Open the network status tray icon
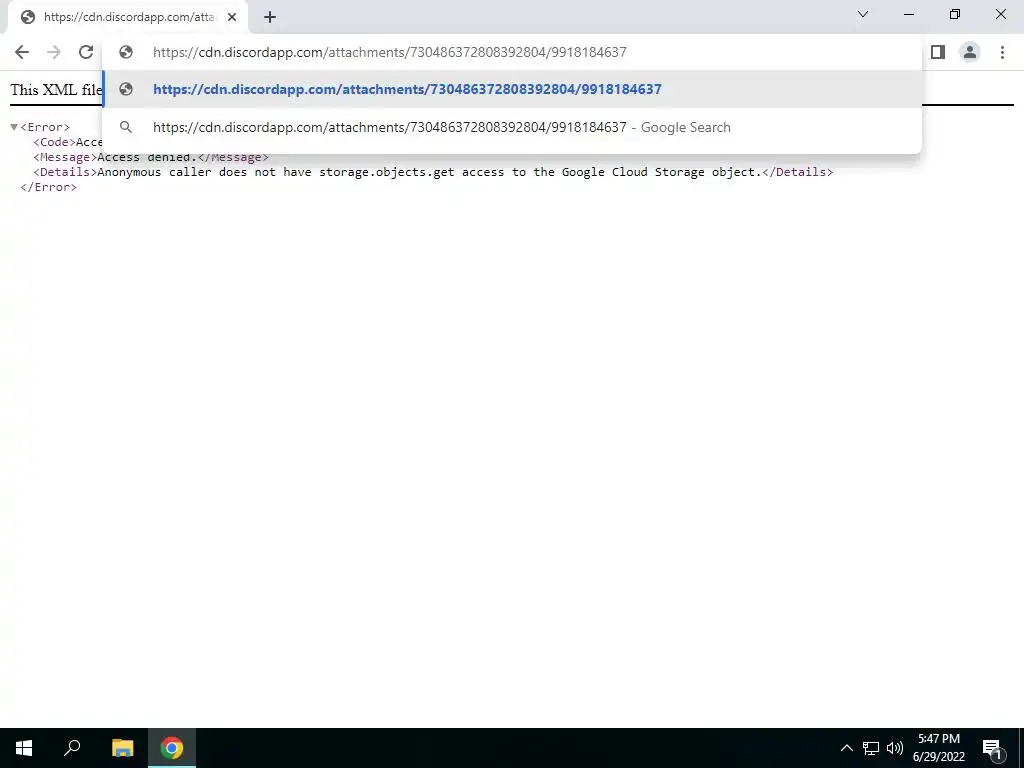Screen dimensions: 1024x768 871,748
